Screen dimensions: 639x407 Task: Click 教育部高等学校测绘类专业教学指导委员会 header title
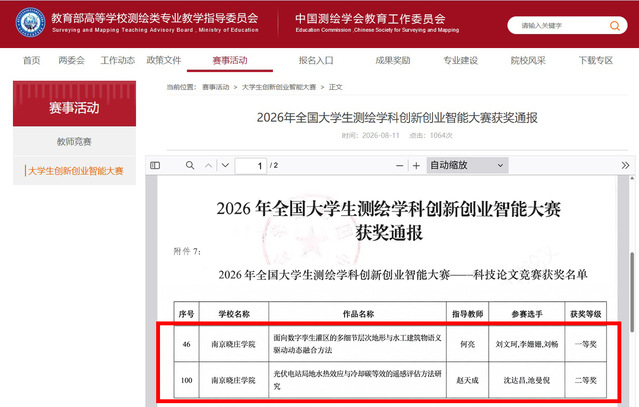(x=155, y=18)
